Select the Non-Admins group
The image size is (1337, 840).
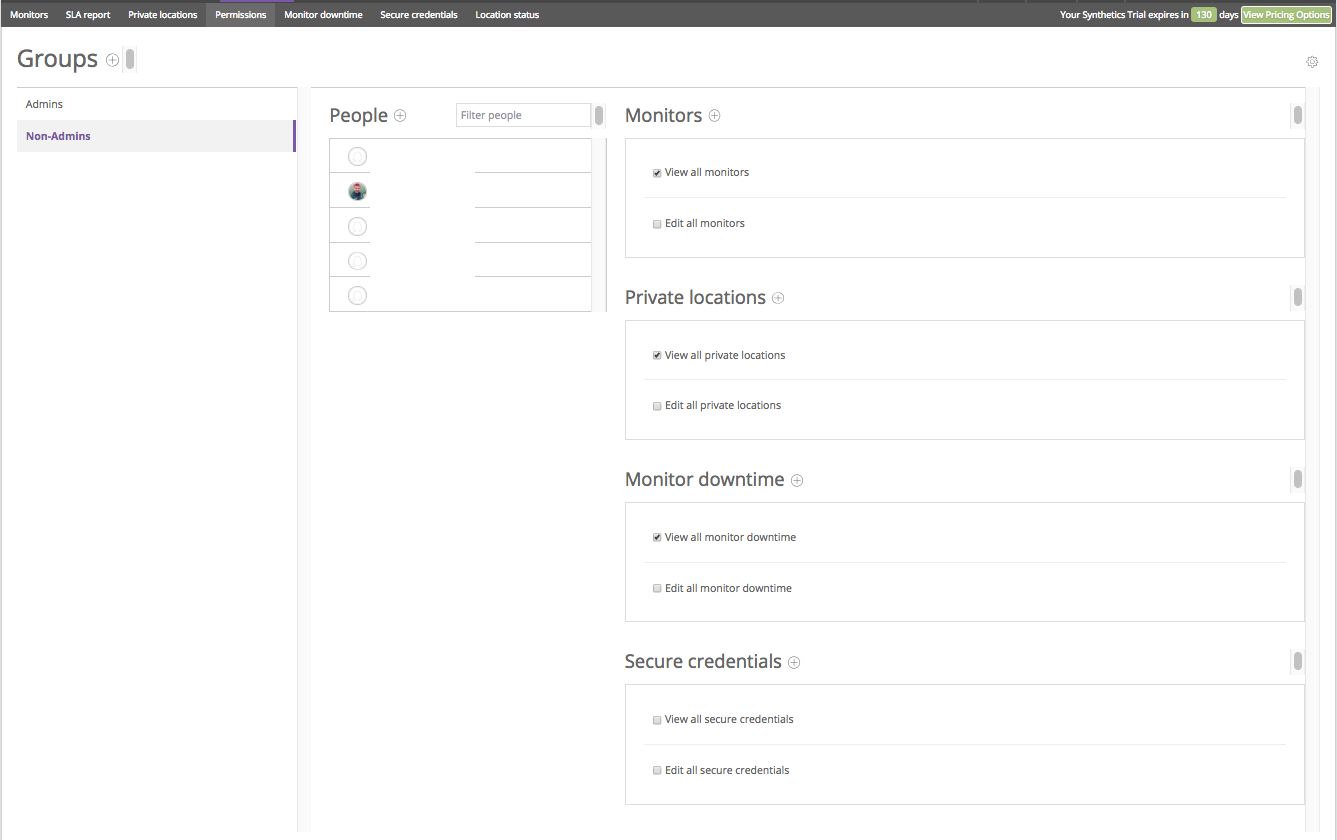pos(156,136)
